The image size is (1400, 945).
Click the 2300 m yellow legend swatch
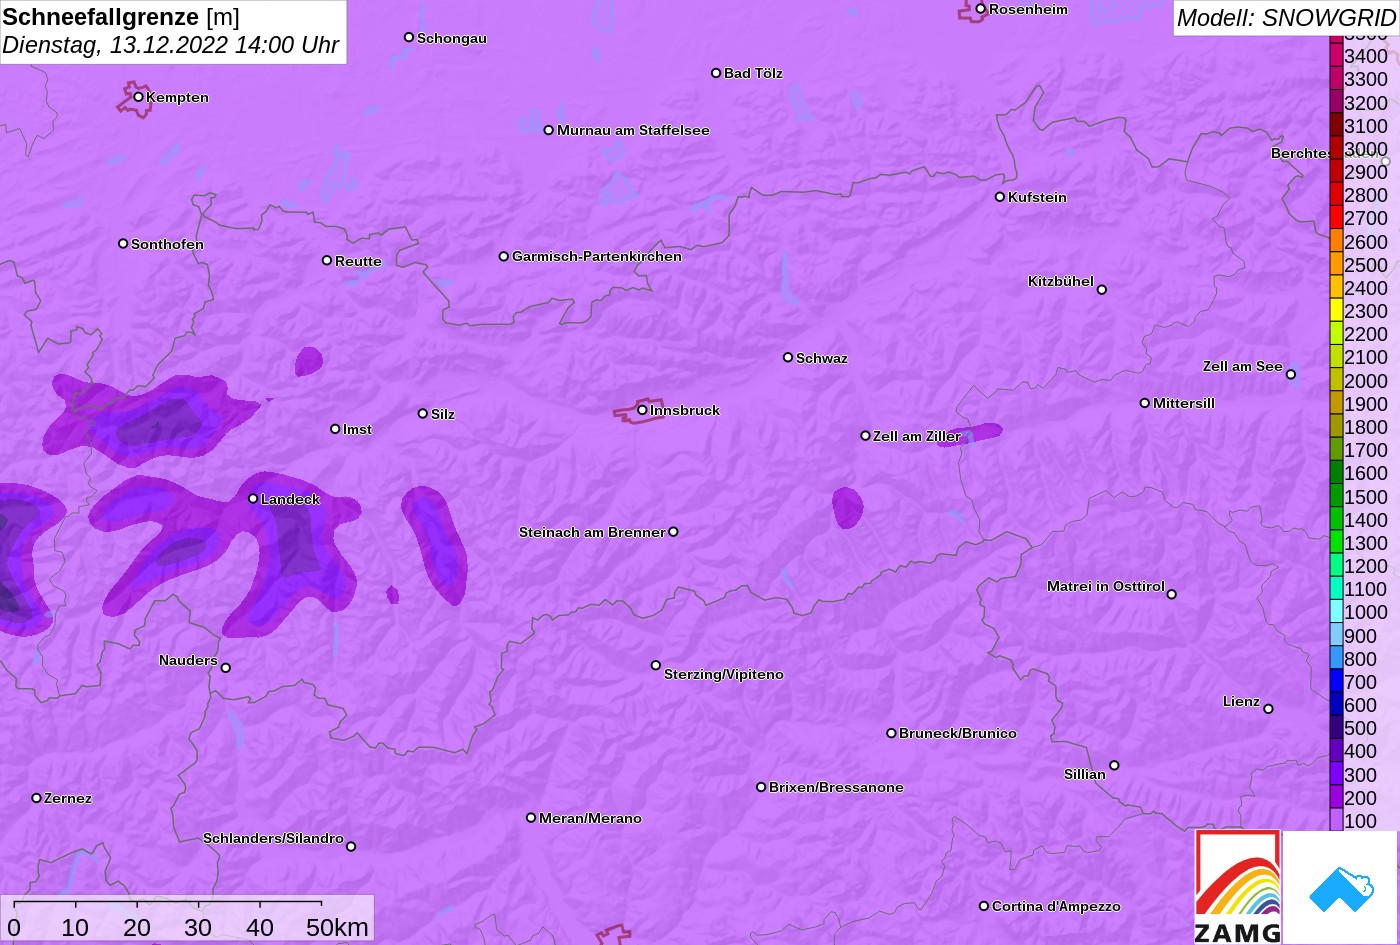click(1336, 311)
